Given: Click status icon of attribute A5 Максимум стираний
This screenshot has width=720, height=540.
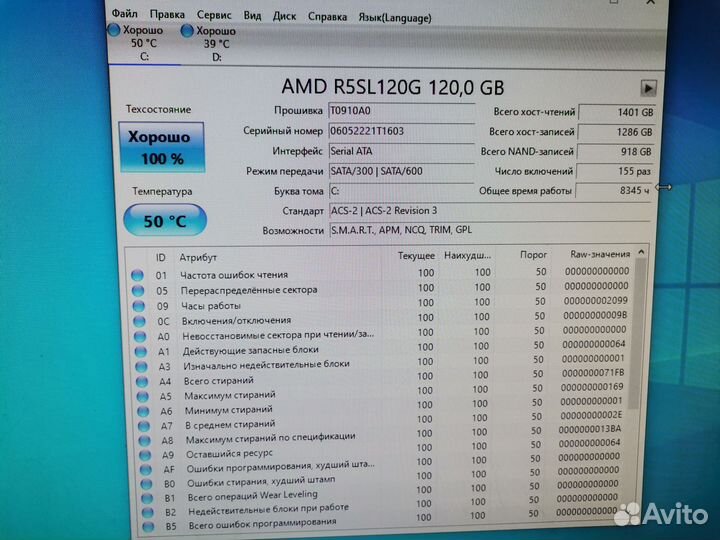Looking at the screenshot, I should 142,396.
